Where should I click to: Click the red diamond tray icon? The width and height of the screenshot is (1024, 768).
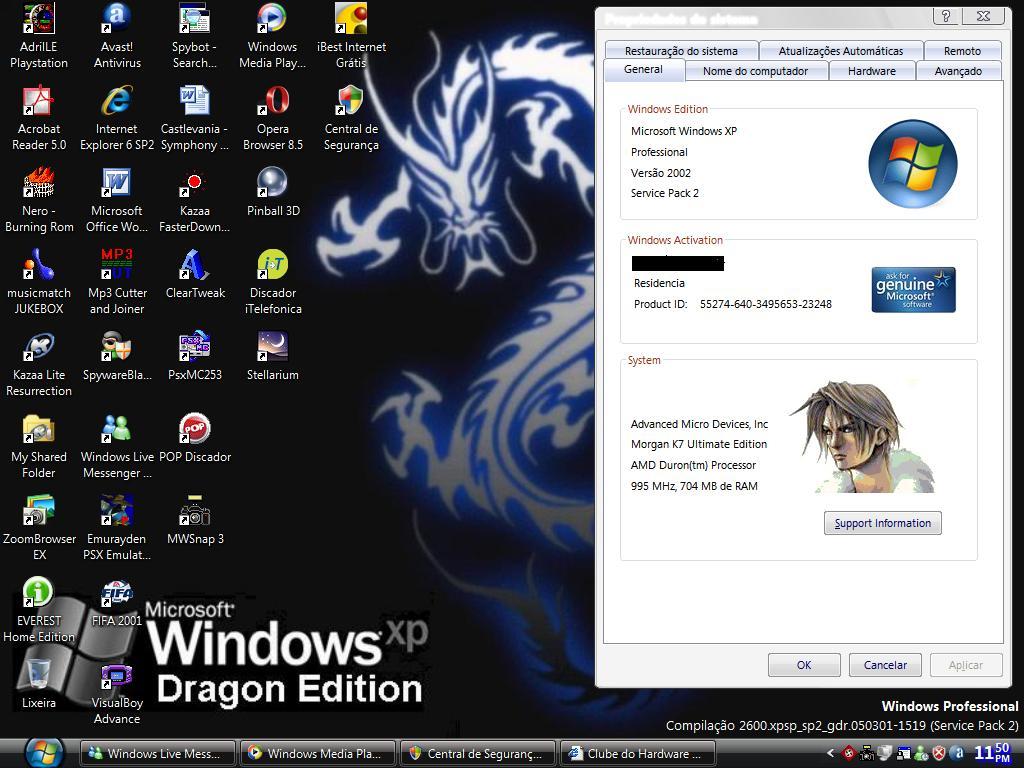pyautogui.click(x=849, y=753)
